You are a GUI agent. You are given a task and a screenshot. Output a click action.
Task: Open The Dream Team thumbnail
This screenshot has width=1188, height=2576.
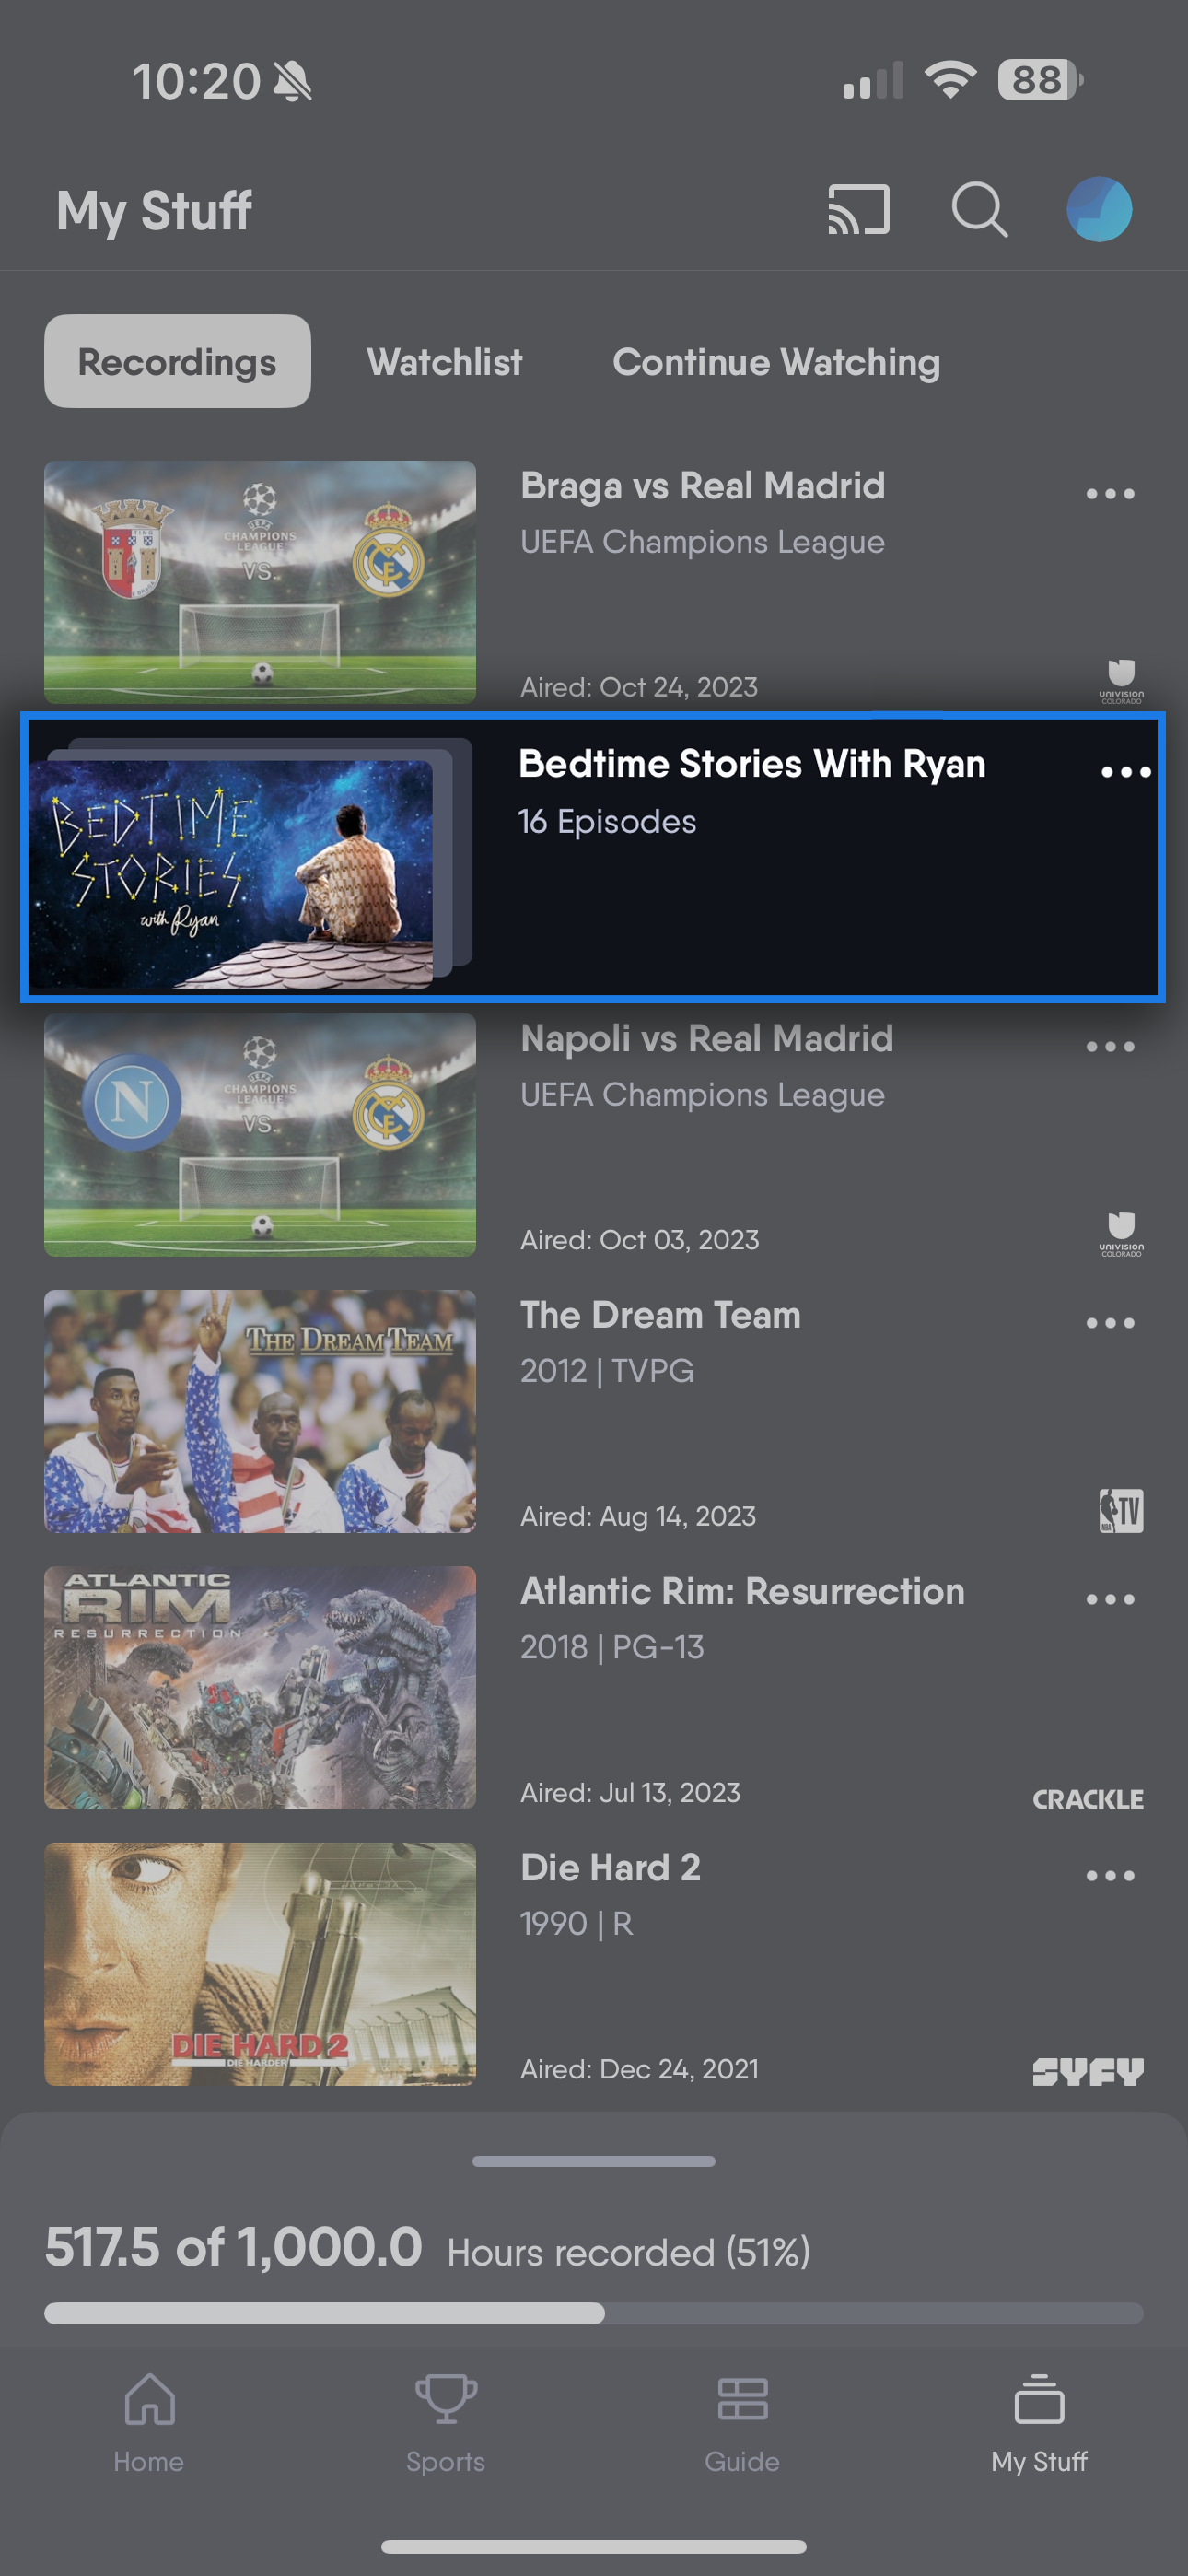click(x=260, y=1411)
